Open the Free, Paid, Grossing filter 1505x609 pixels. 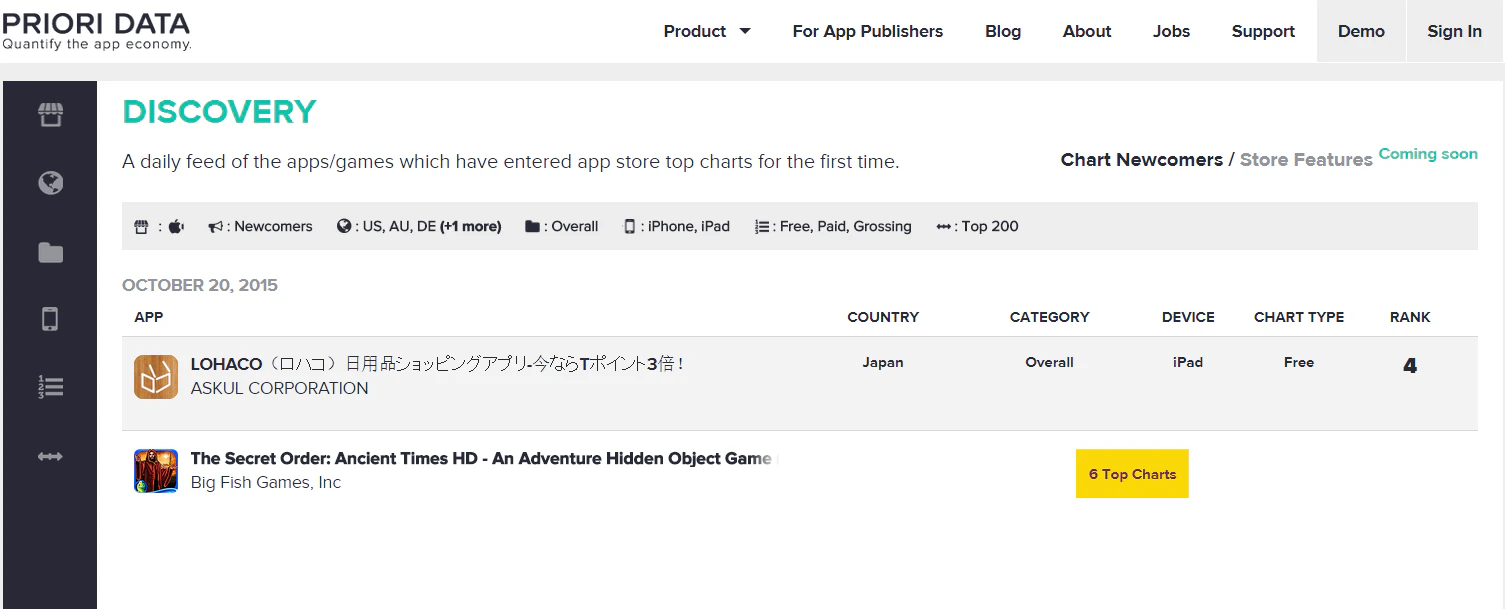click(x=846, y=226)
